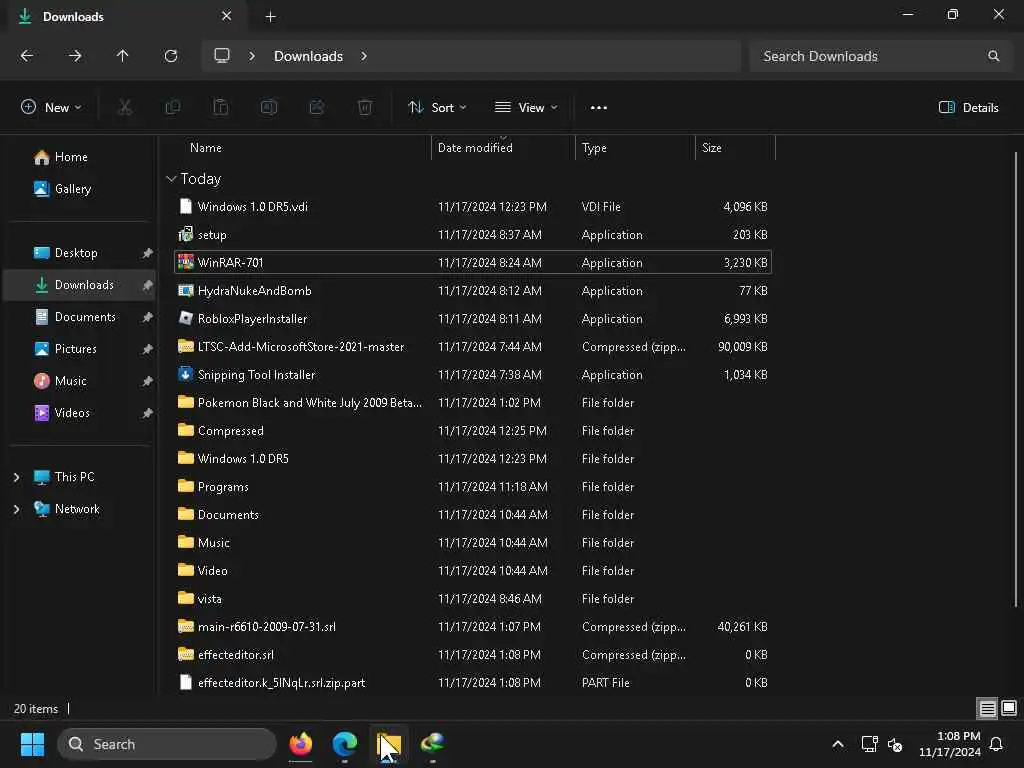Click the vertical scrollbar of file list
Image resolution: width=1024 pixels, height=768 pixels.
pyautogui.click(x=1016, y=379)
